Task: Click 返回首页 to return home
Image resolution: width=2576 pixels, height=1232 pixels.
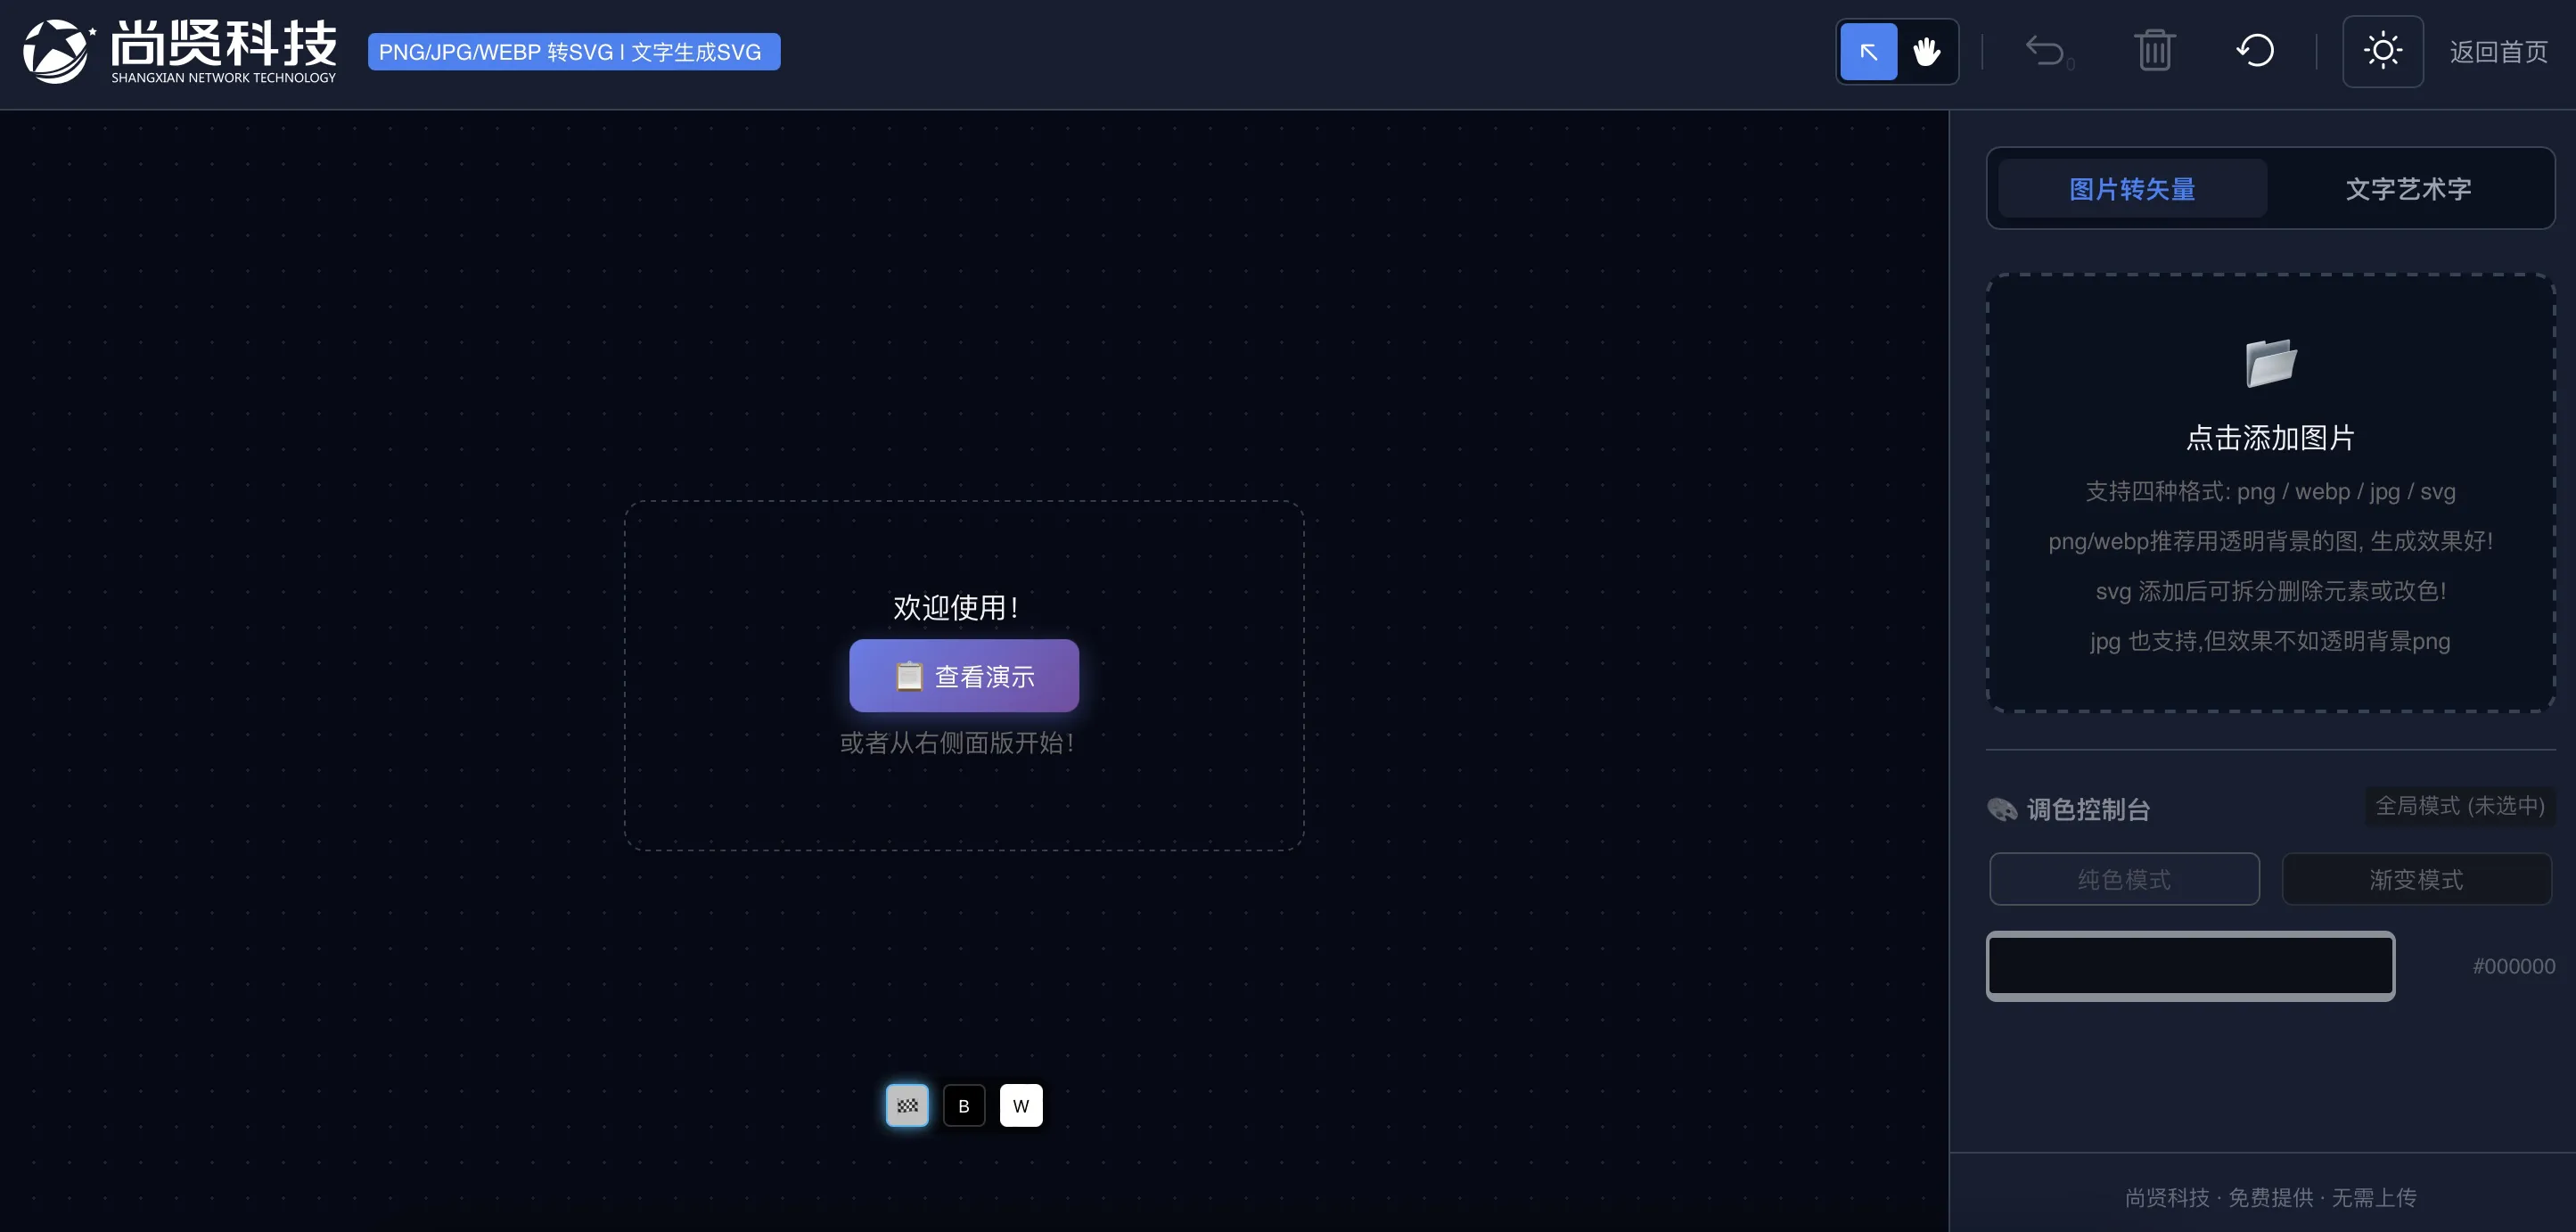Action: (x=2498, y=52)
